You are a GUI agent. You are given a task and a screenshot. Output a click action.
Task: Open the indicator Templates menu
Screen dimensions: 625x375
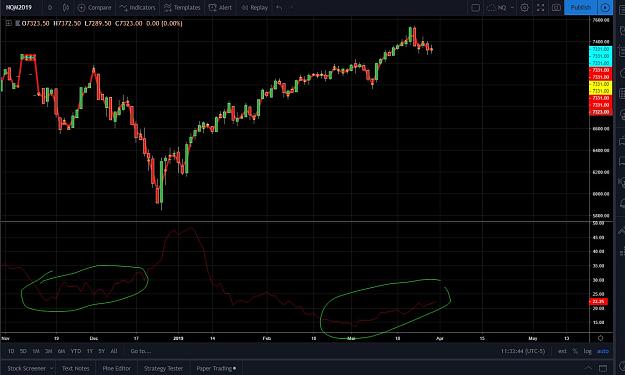click(182, 8)
